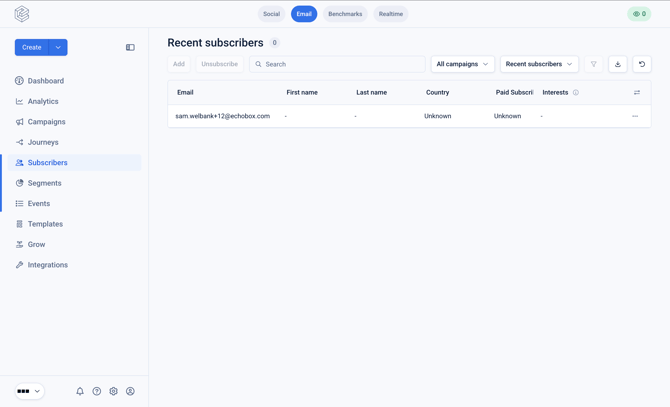Refresh the subscribers list
This screenshot has width=670, height=407.
tap(642, 64)
